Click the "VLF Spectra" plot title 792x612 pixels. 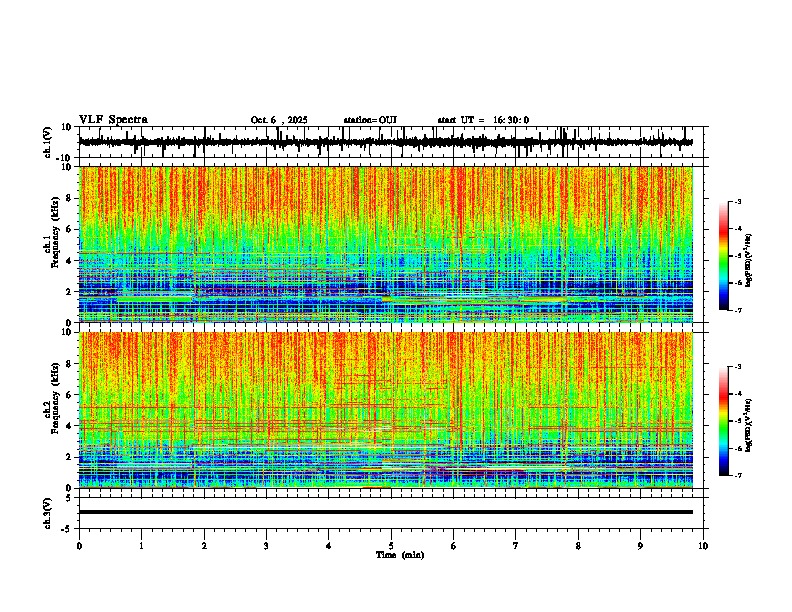point(113,120)
